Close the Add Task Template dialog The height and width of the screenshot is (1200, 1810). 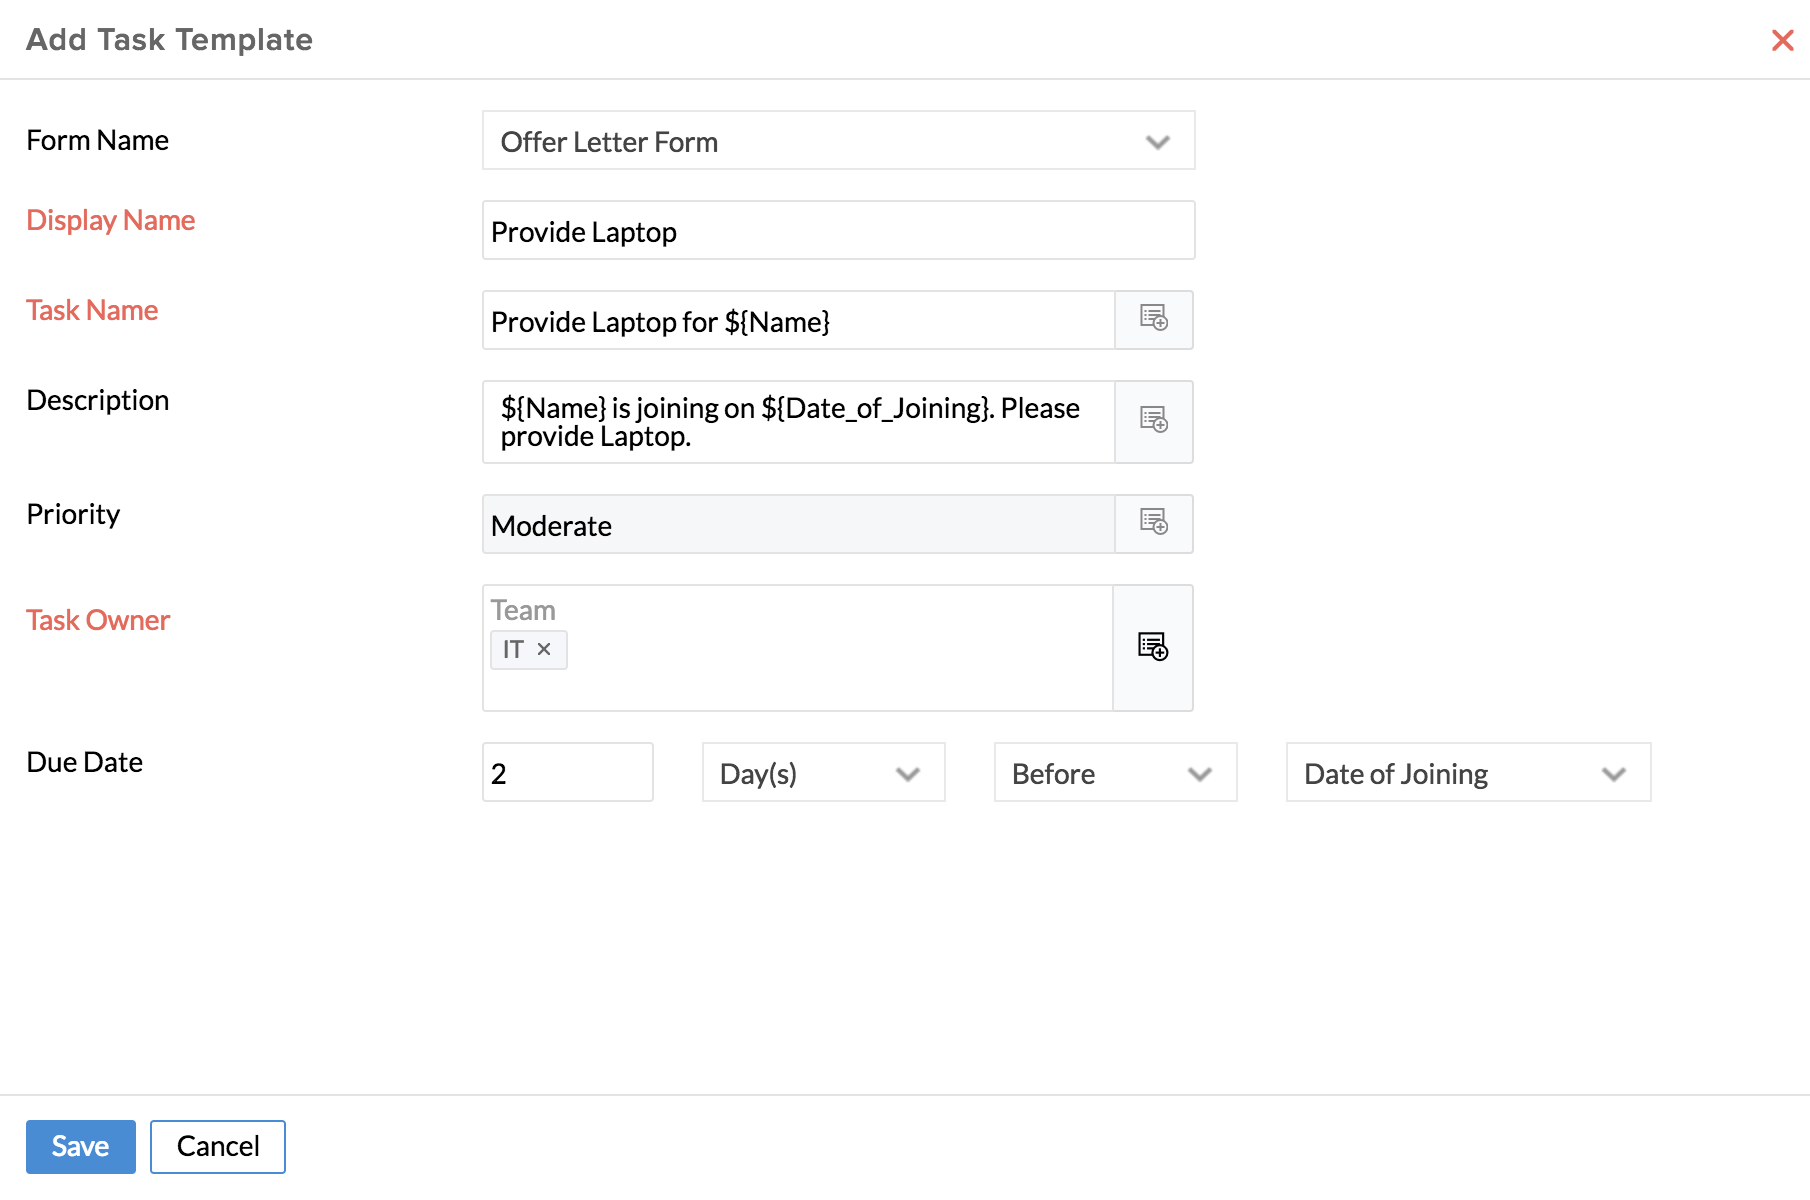[1782, 41]
